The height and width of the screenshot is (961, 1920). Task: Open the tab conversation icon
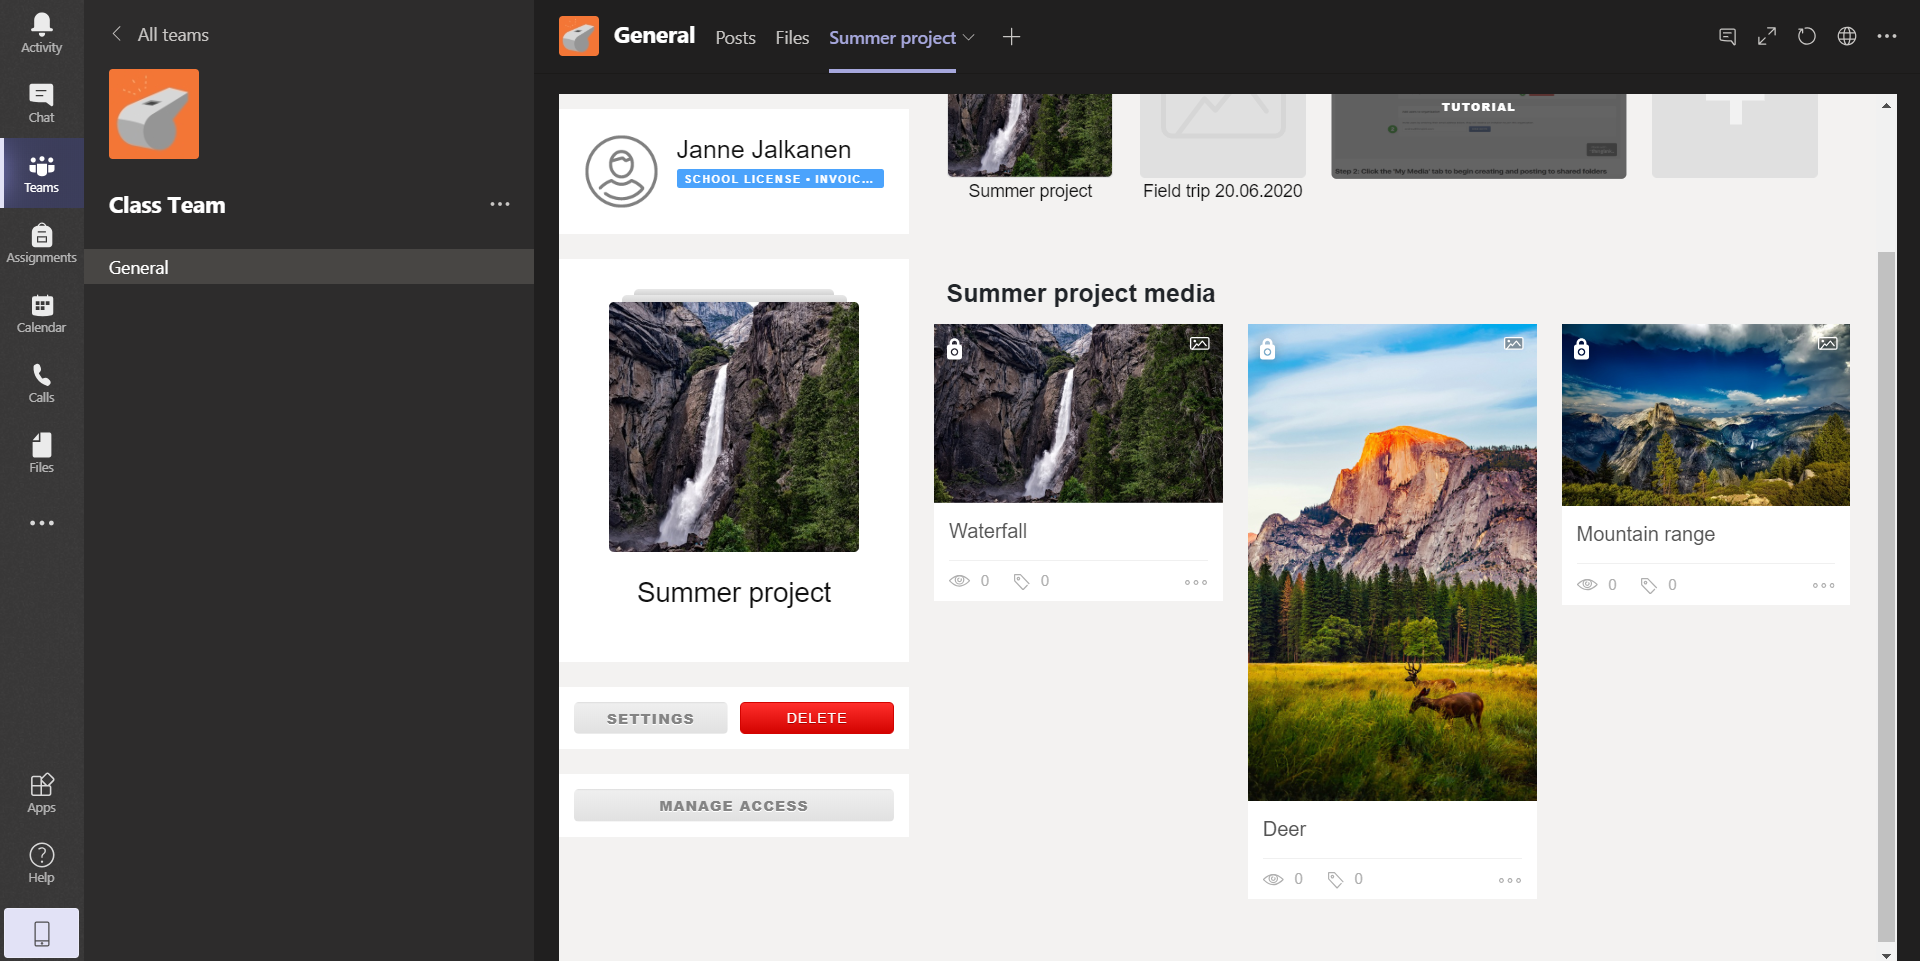click(1727, 36)
